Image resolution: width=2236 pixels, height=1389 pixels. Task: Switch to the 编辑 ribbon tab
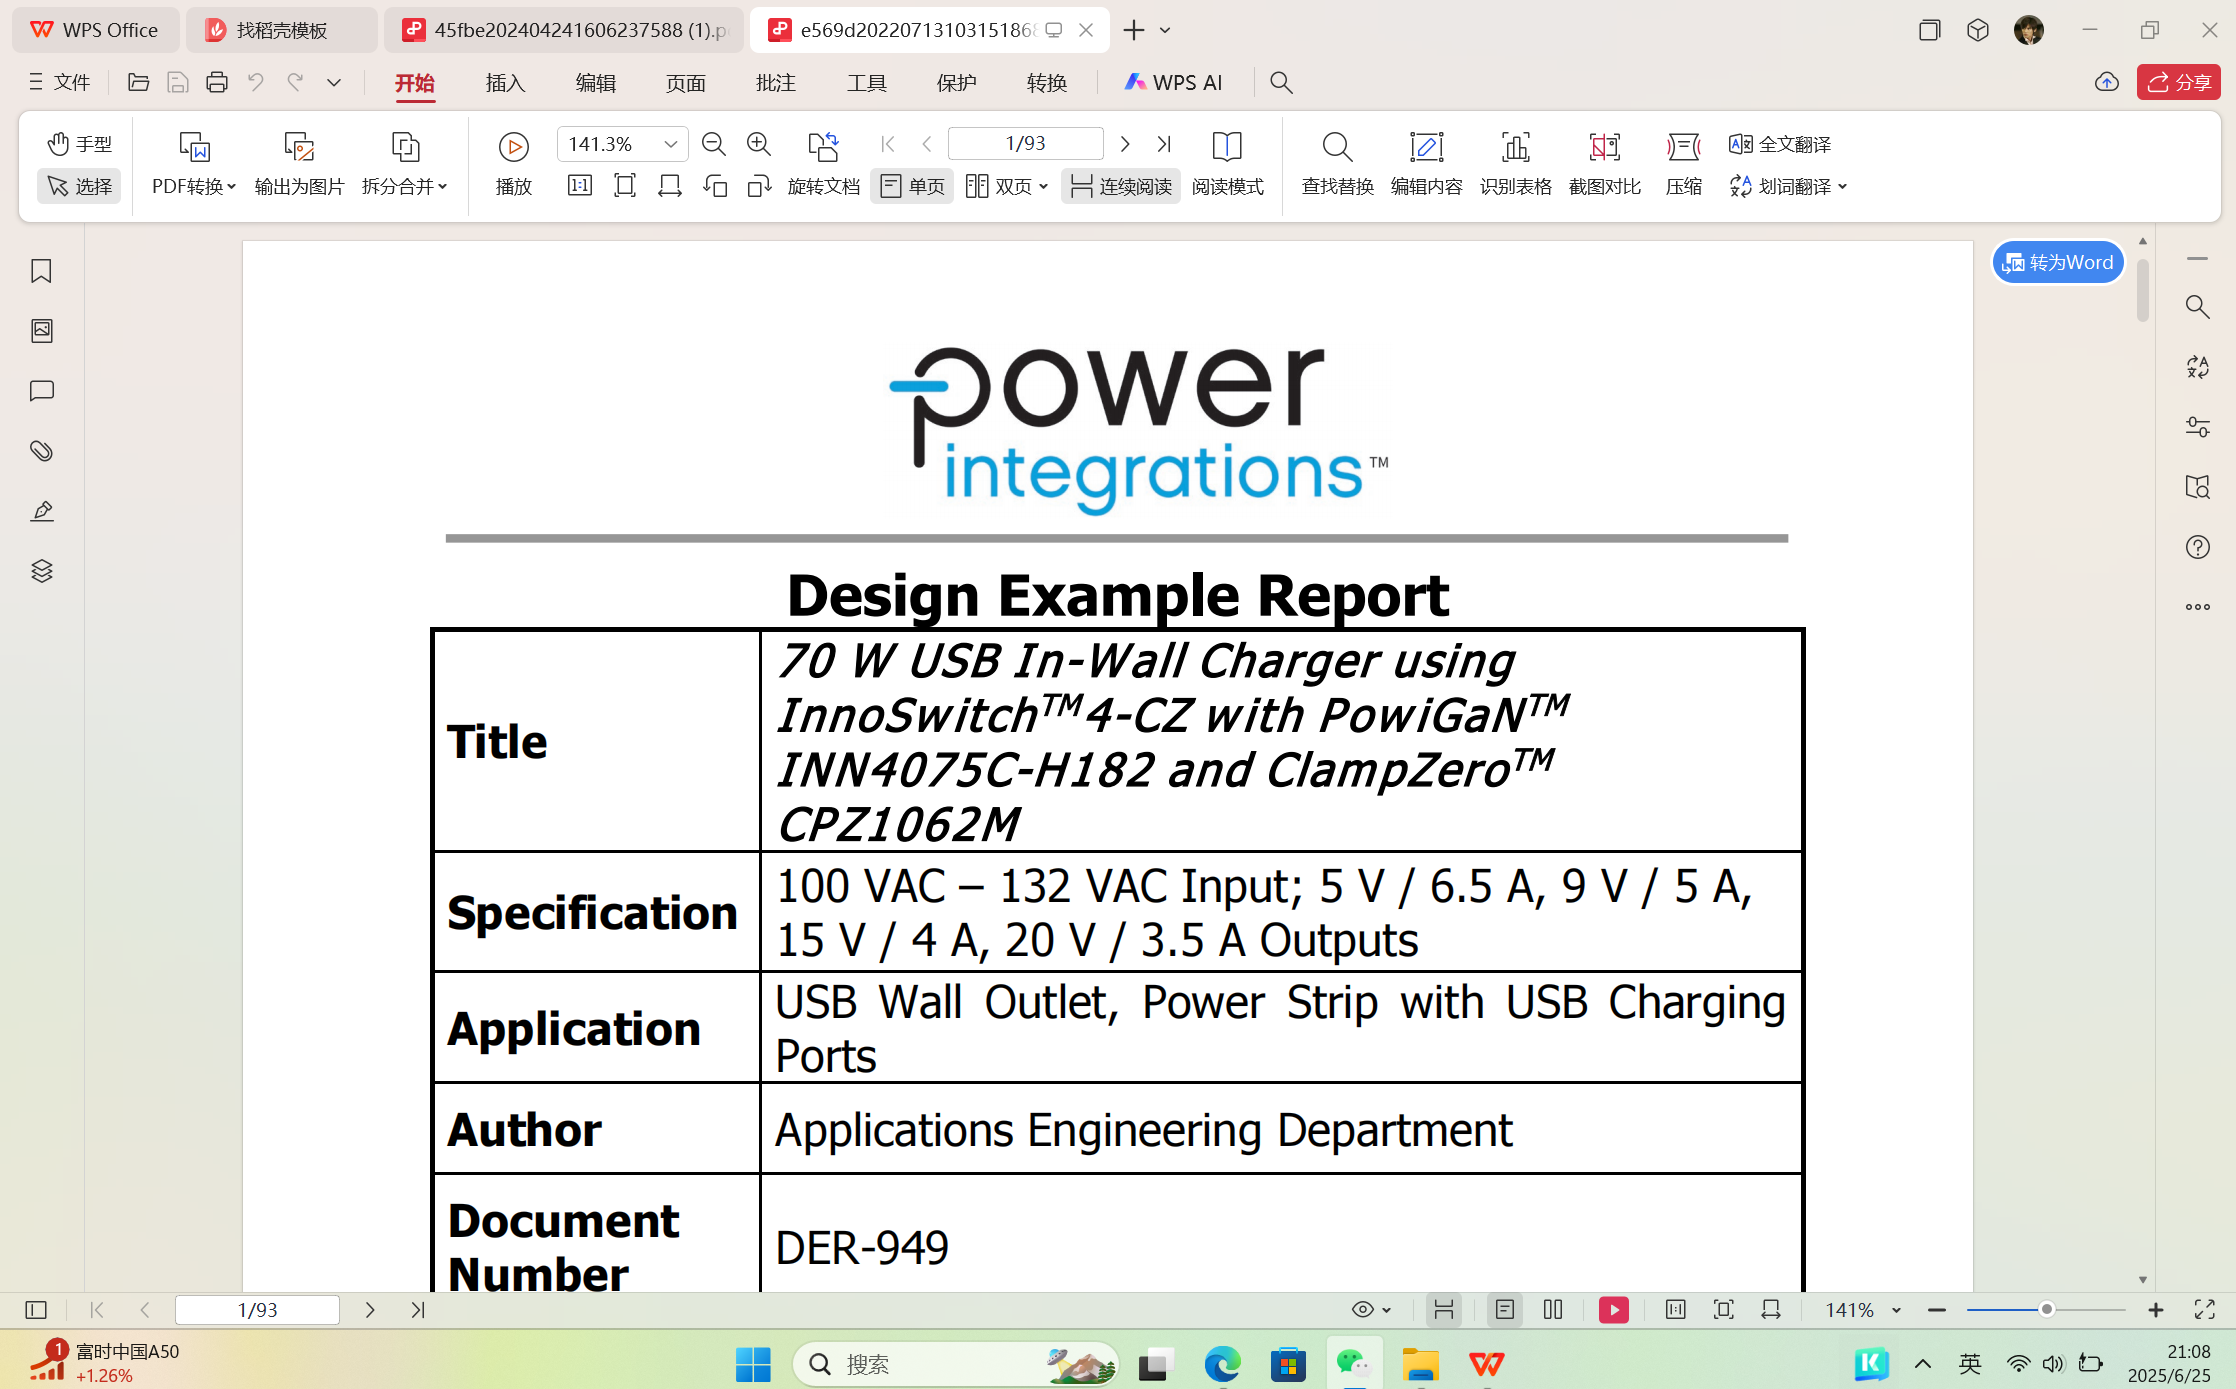coord(596,83)
